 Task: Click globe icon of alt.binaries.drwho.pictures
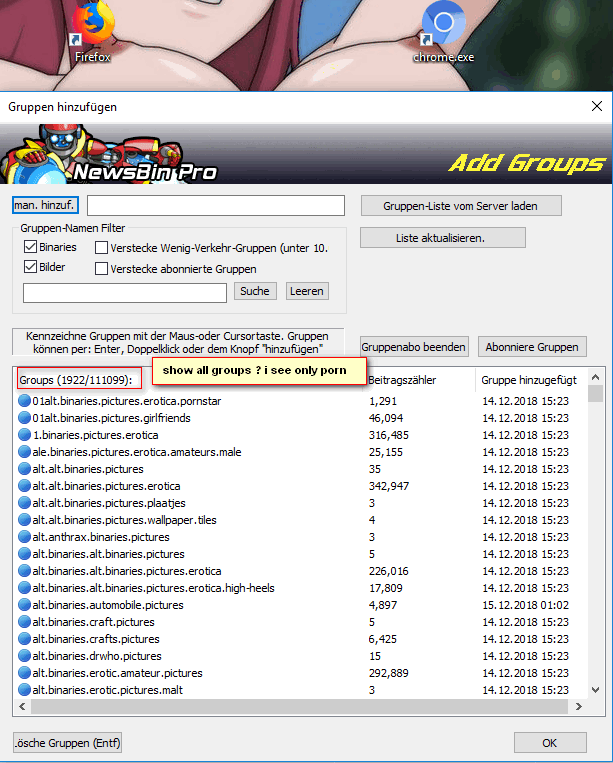24,656
